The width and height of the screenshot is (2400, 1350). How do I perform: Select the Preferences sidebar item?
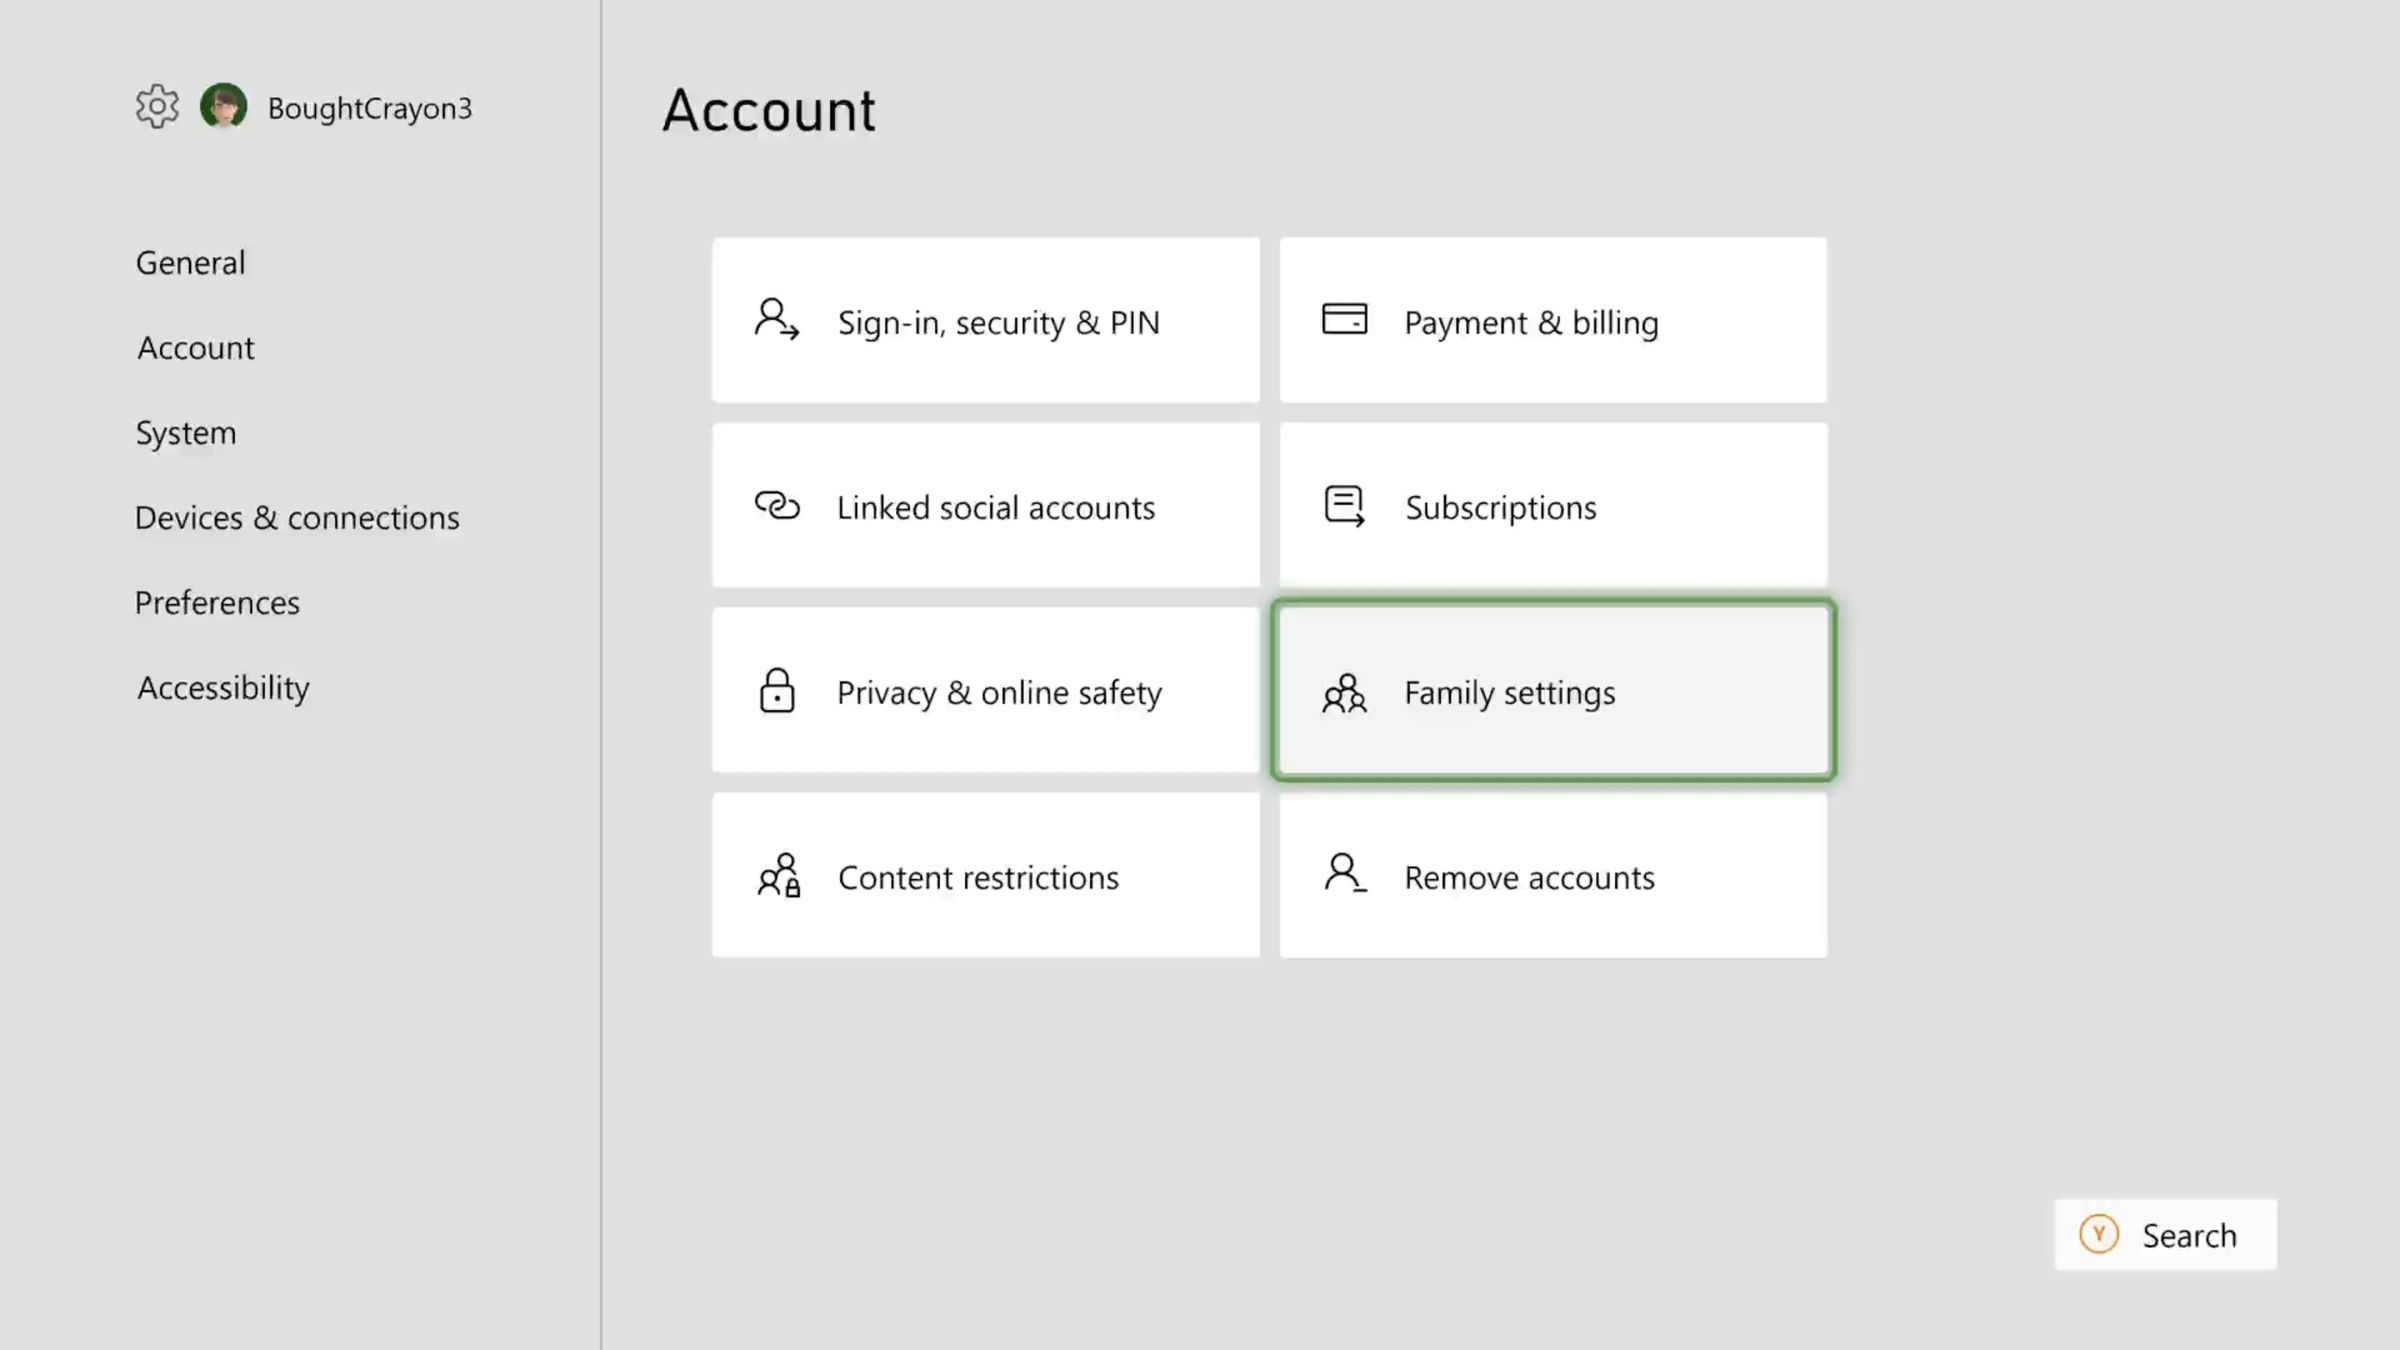click(217, 602)
